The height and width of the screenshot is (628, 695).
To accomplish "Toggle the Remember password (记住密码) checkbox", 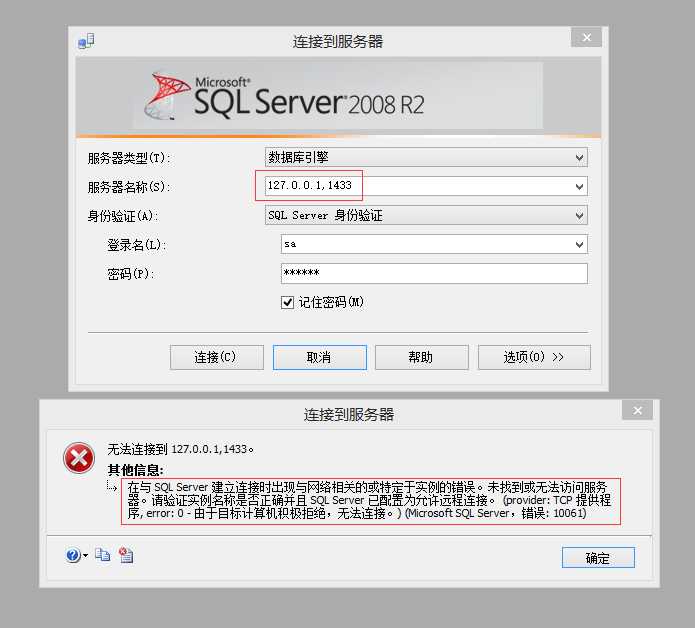I will [x=287, y=302].
